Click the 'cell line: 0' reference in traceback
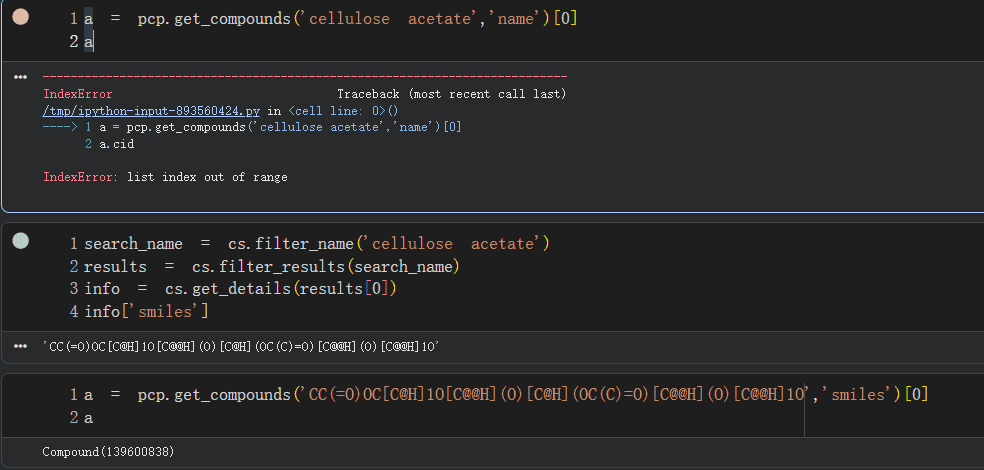The height and width of the screenshot is (470, 984). pos(343,111)
